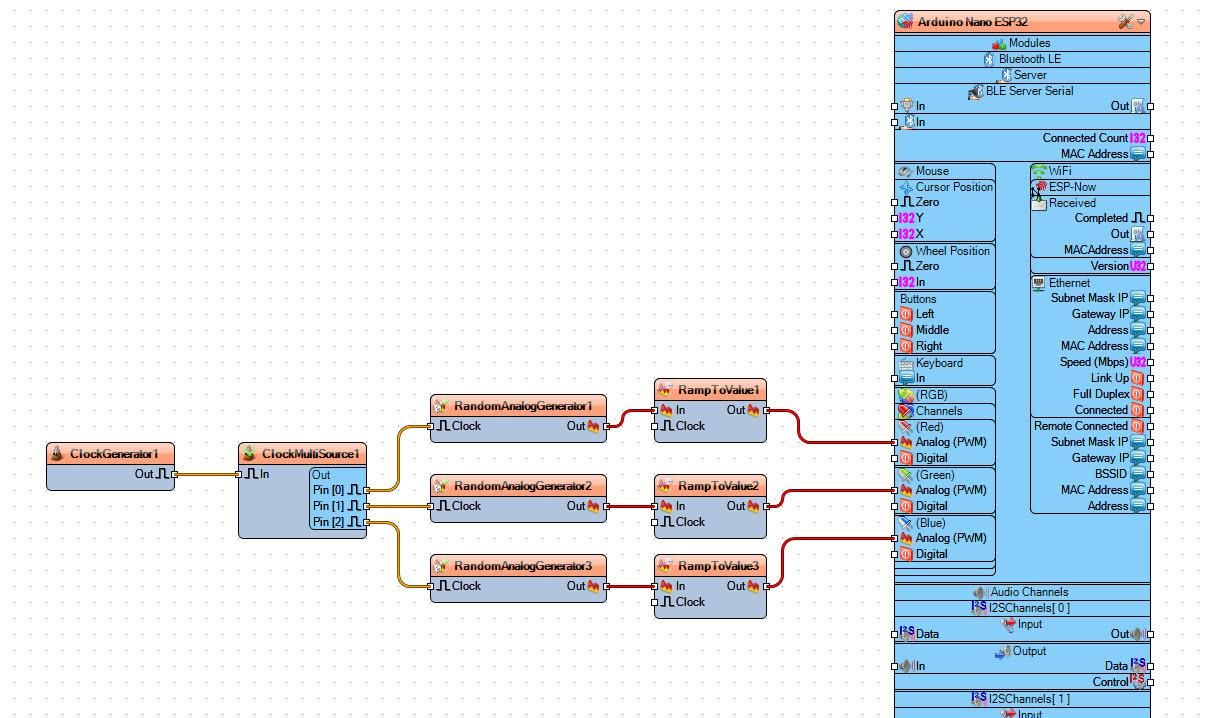Click the Received envelope icon
The width and height of the screenshot is (1206, 718).
pos(1039,203)
